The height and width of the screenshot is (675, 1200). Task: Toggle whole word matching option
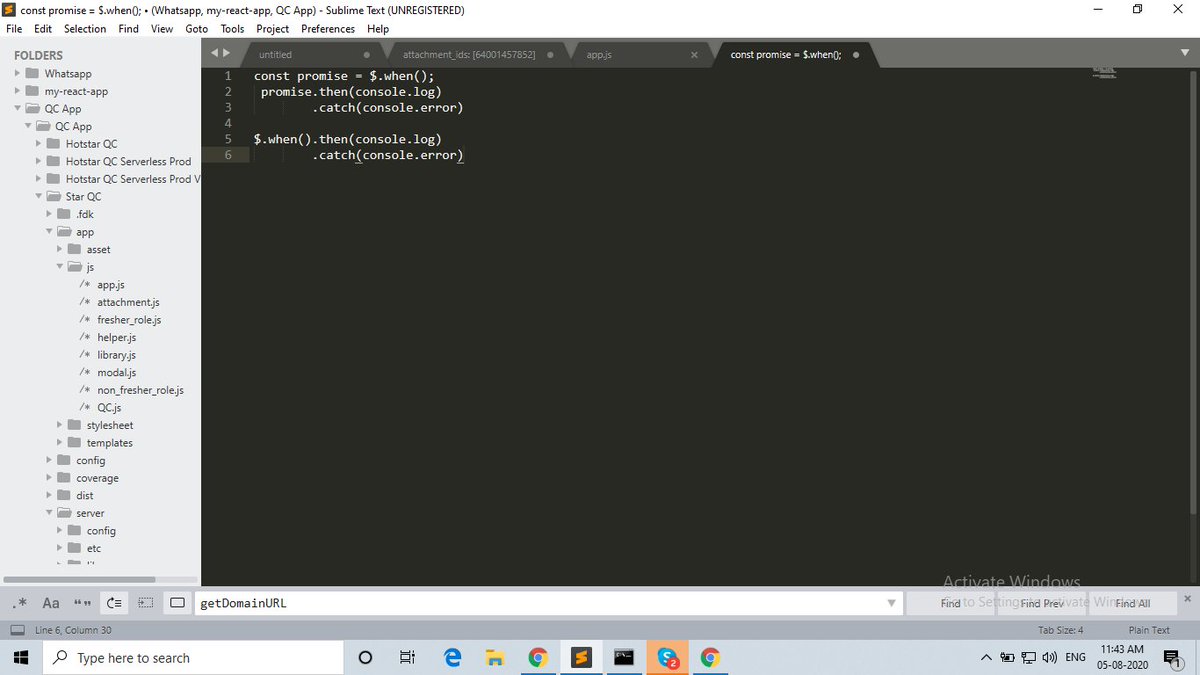[x=82, y=603]
